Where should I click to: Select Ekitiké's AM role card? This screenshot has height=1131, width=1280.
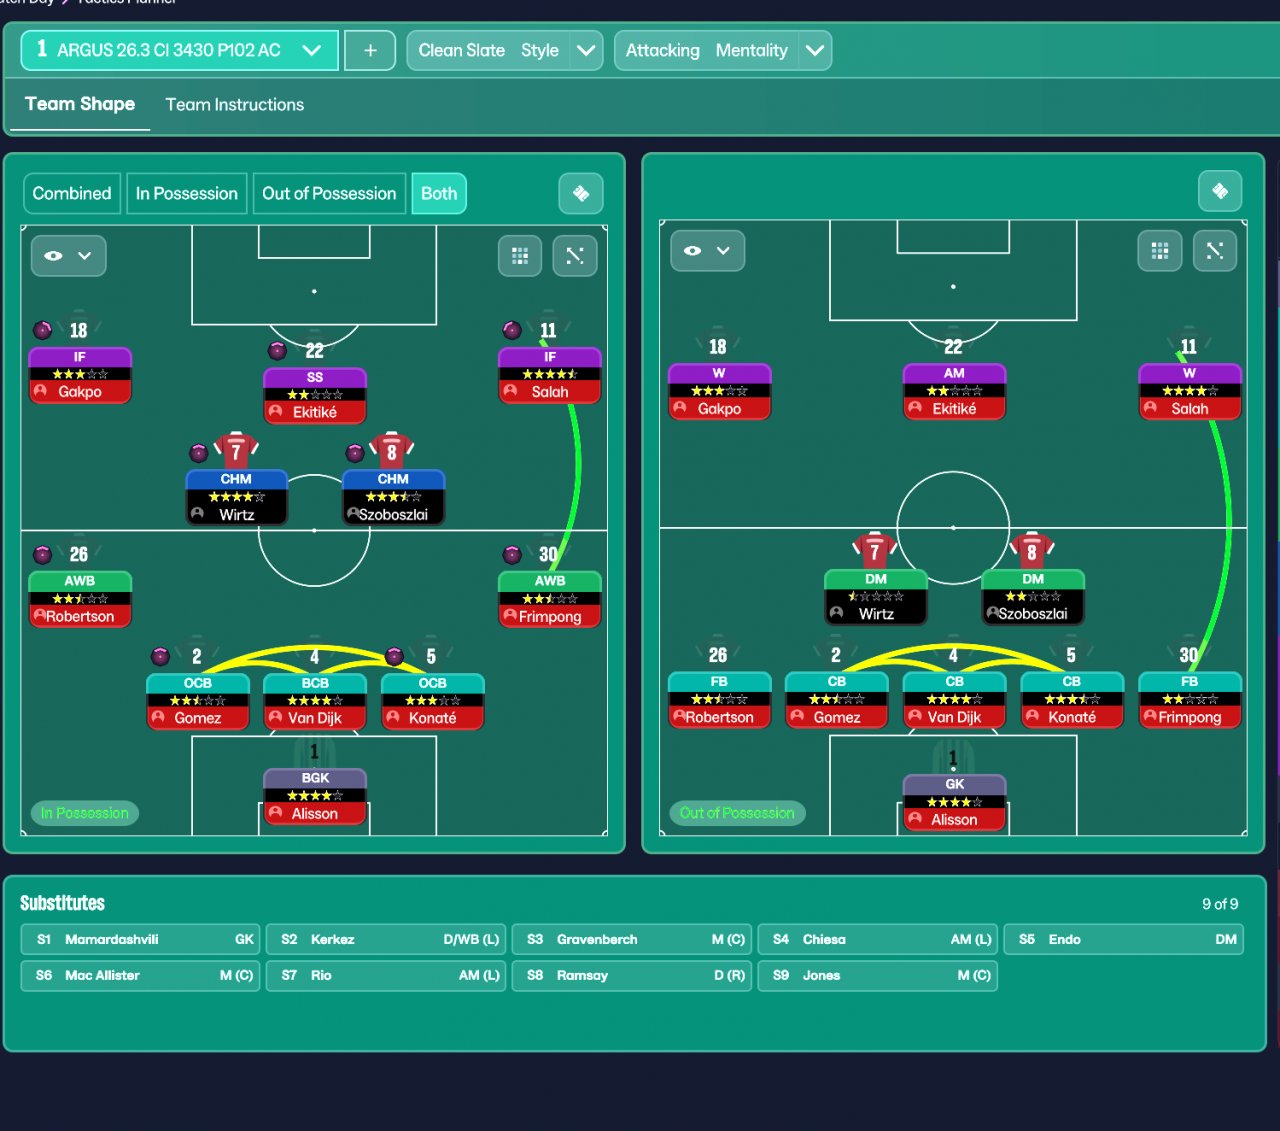tap(954, 391)
